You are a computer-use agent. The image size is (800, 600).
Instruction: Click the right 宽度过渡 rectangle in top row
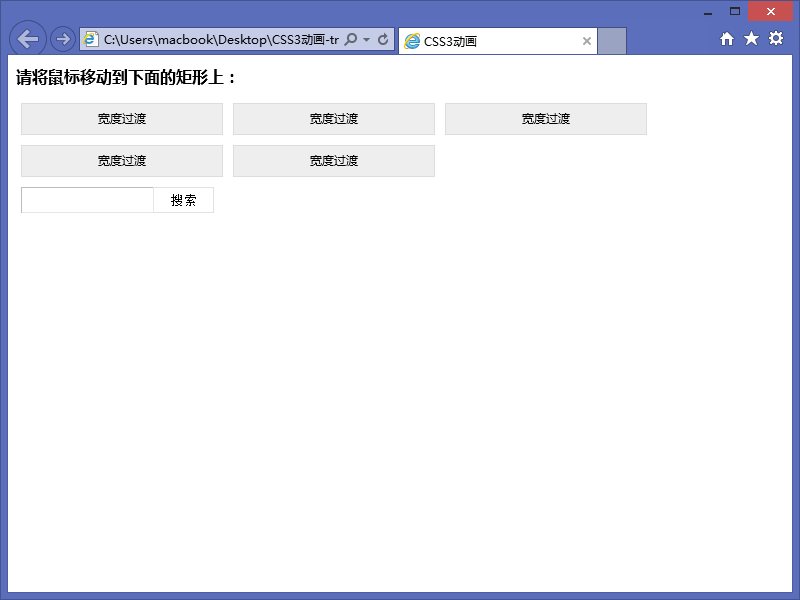pos(546,119)
